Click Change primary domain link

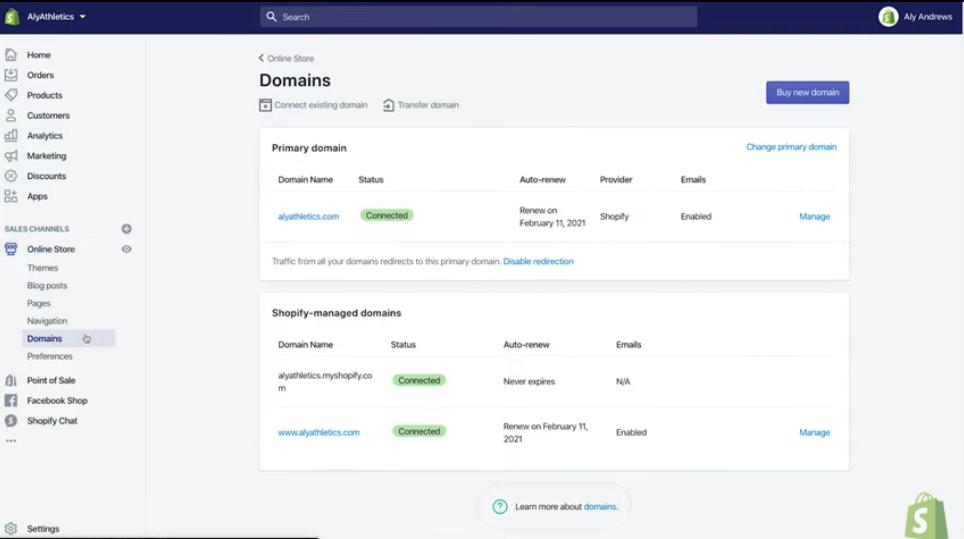(791, 147)
